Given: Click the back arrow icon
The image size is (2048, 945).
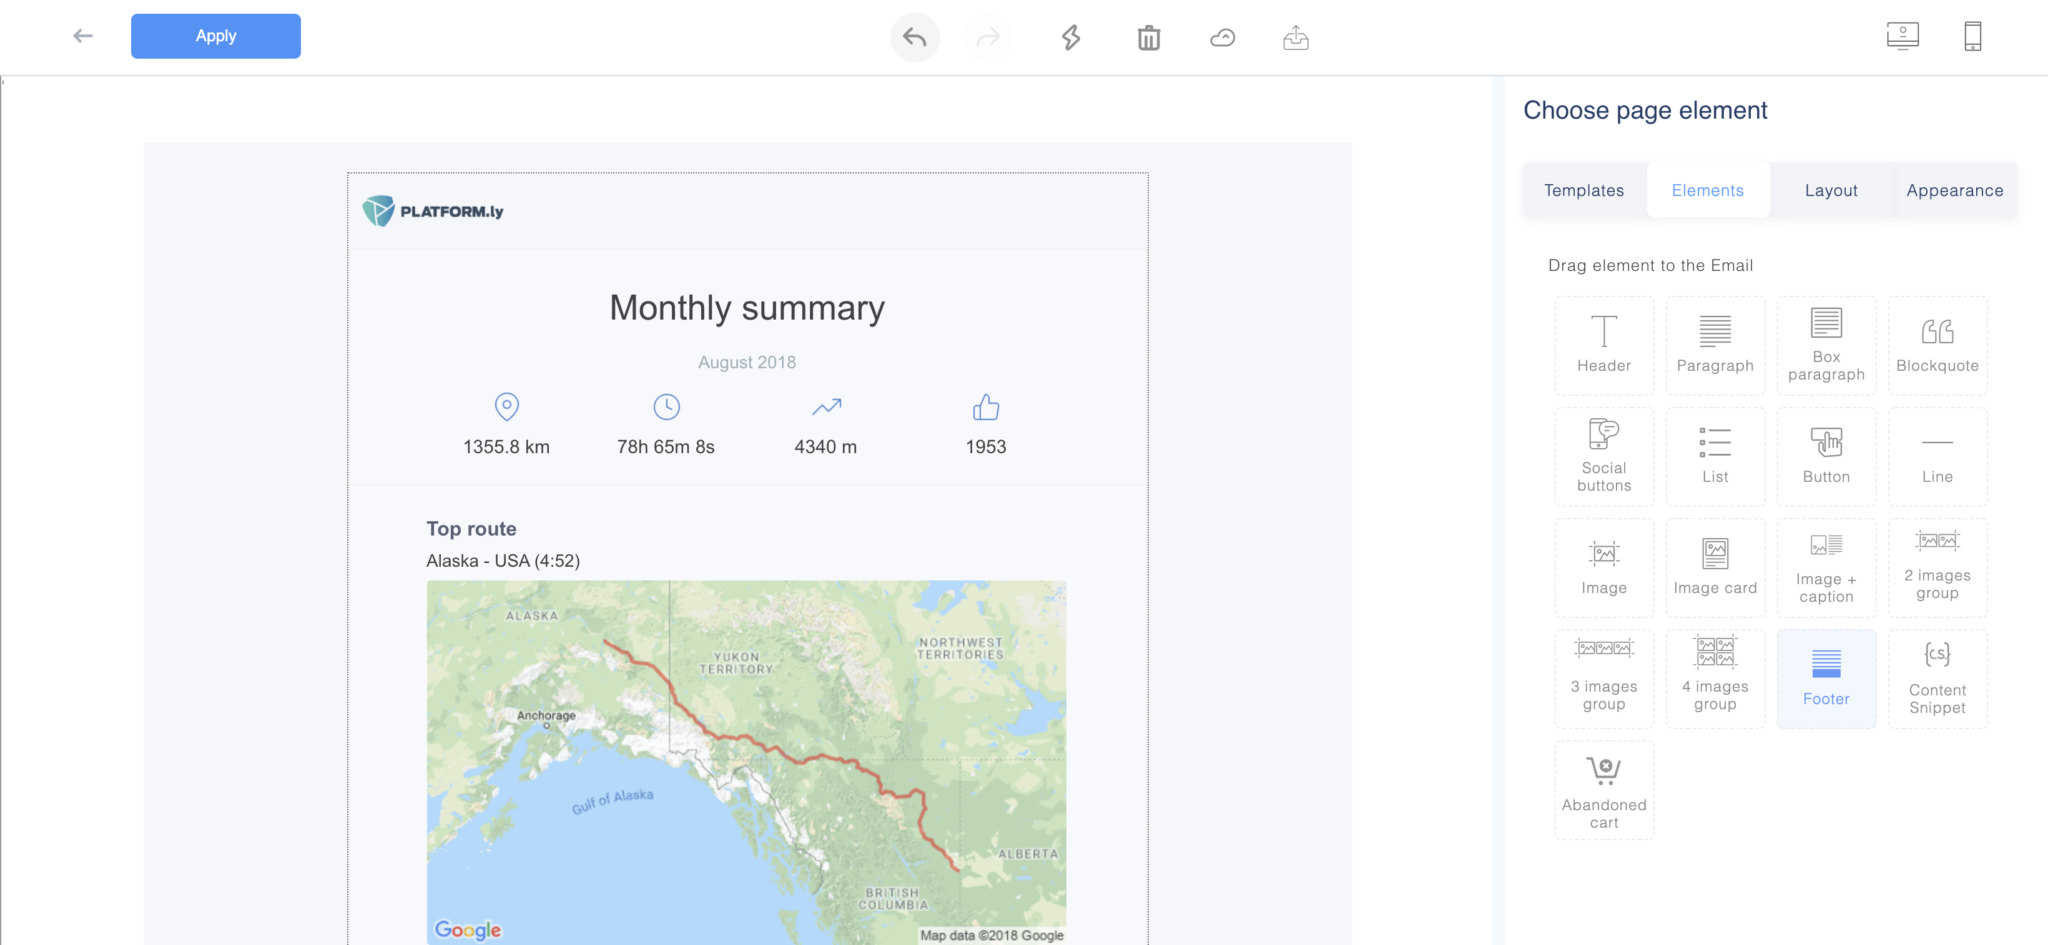Looking at the screenshot, I should tap(83, 36).
